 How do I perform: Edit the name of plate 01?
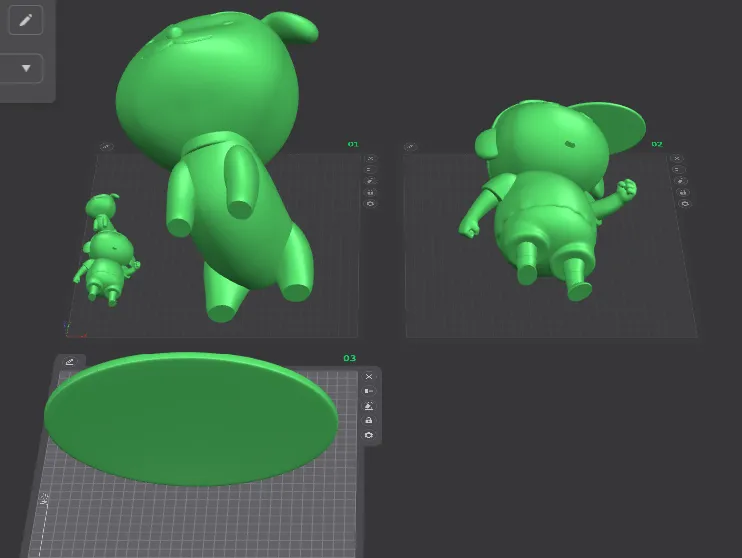click(x=107, y=147)
